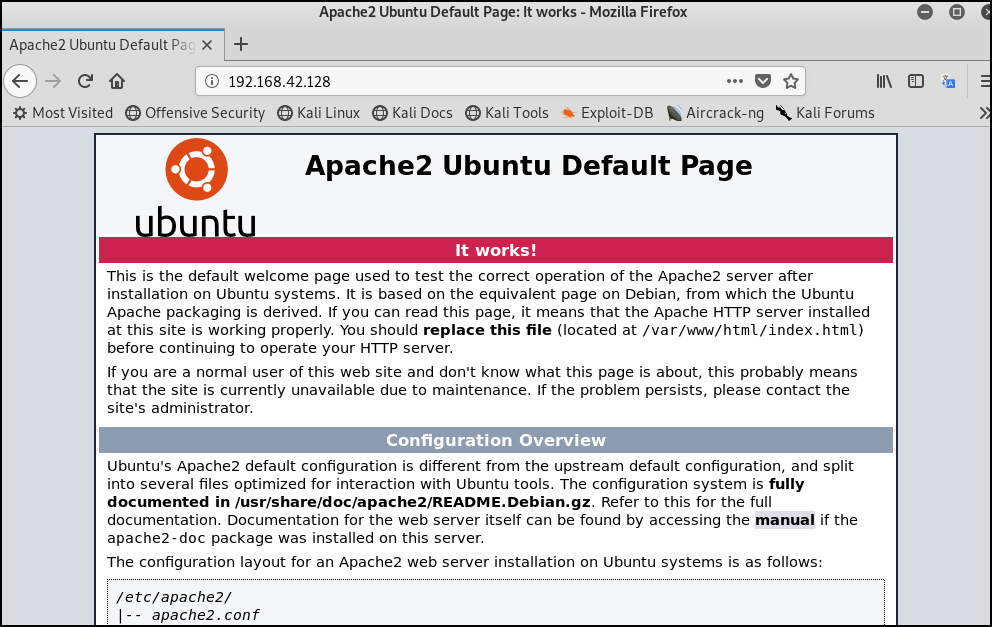The height and width of the screenshot is (627, 992).
Task: Go forward to the next page
Action: click(53, 82)
